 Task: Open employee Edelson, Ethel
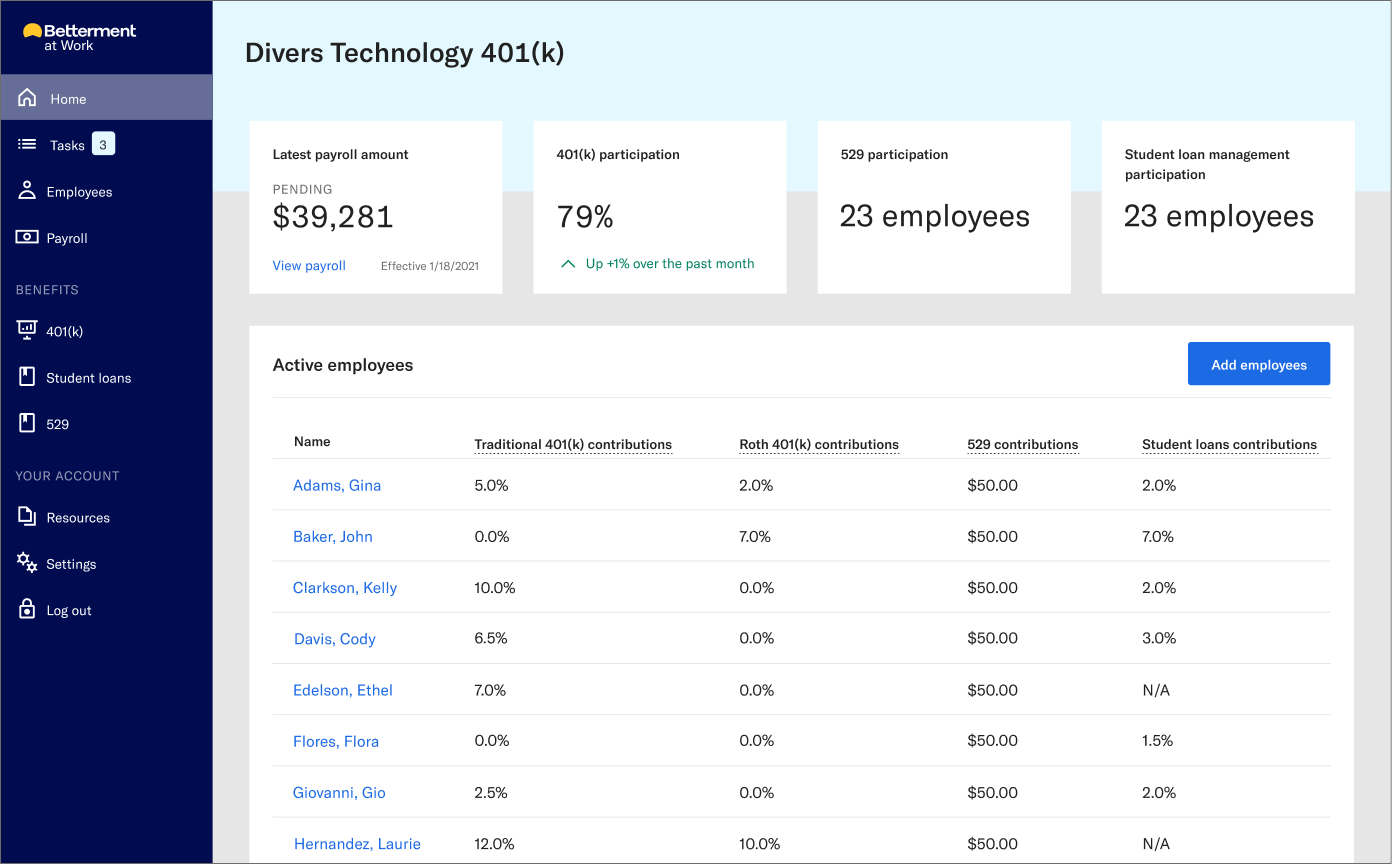pos(343,690)
